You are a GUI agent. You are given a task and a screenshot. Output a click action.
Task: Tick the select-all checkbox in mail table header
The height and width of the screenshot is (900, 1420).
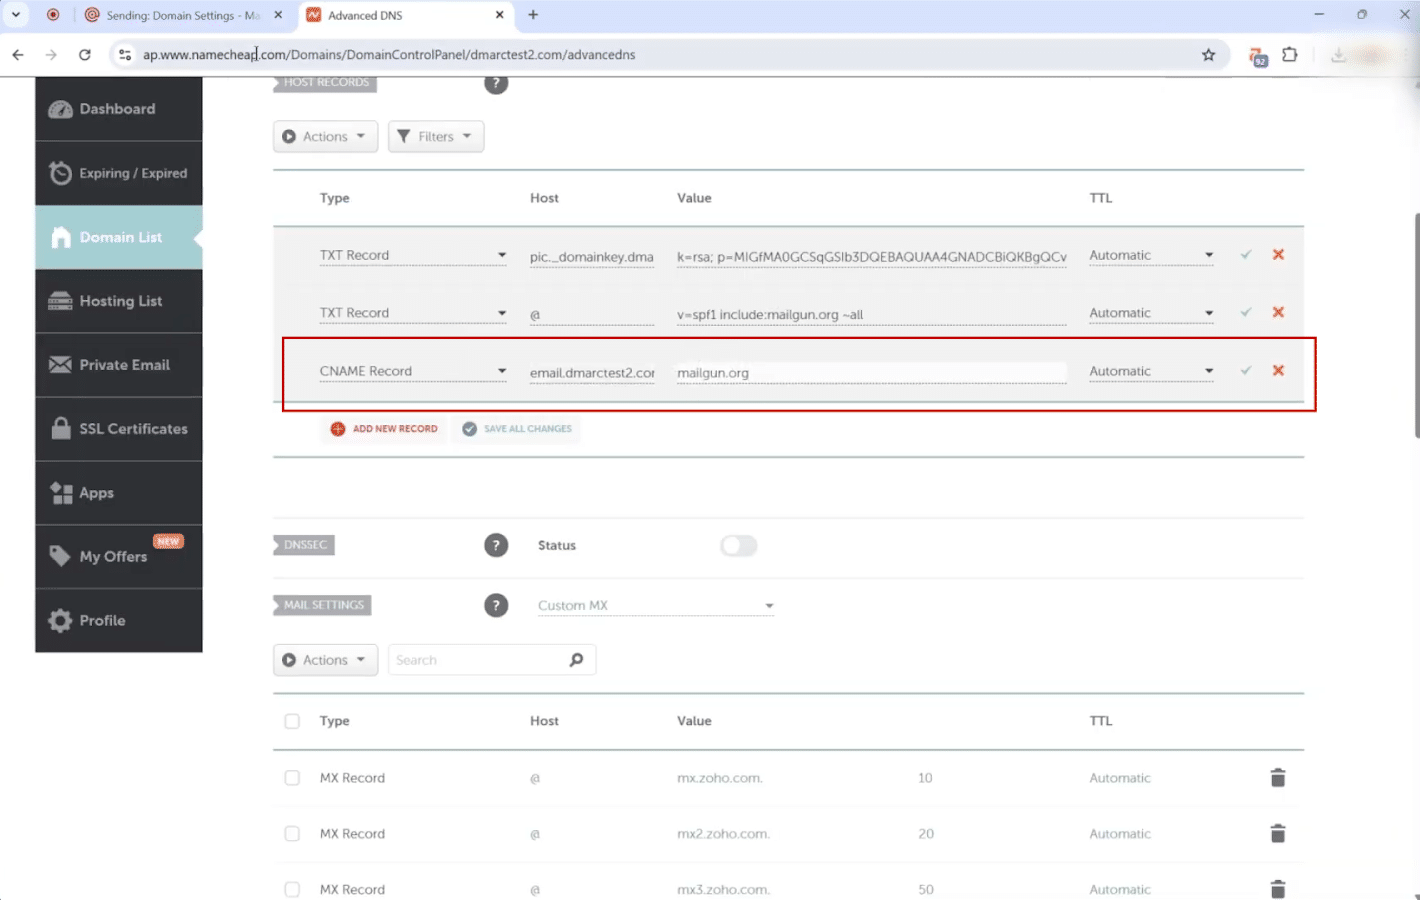292,721
